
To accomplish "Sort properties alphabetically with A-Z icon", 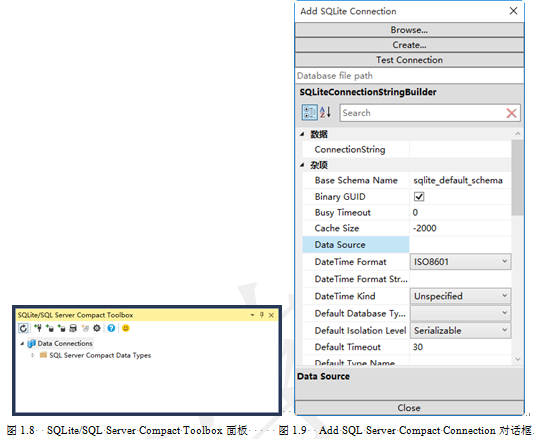I will (x=325, y=112).
